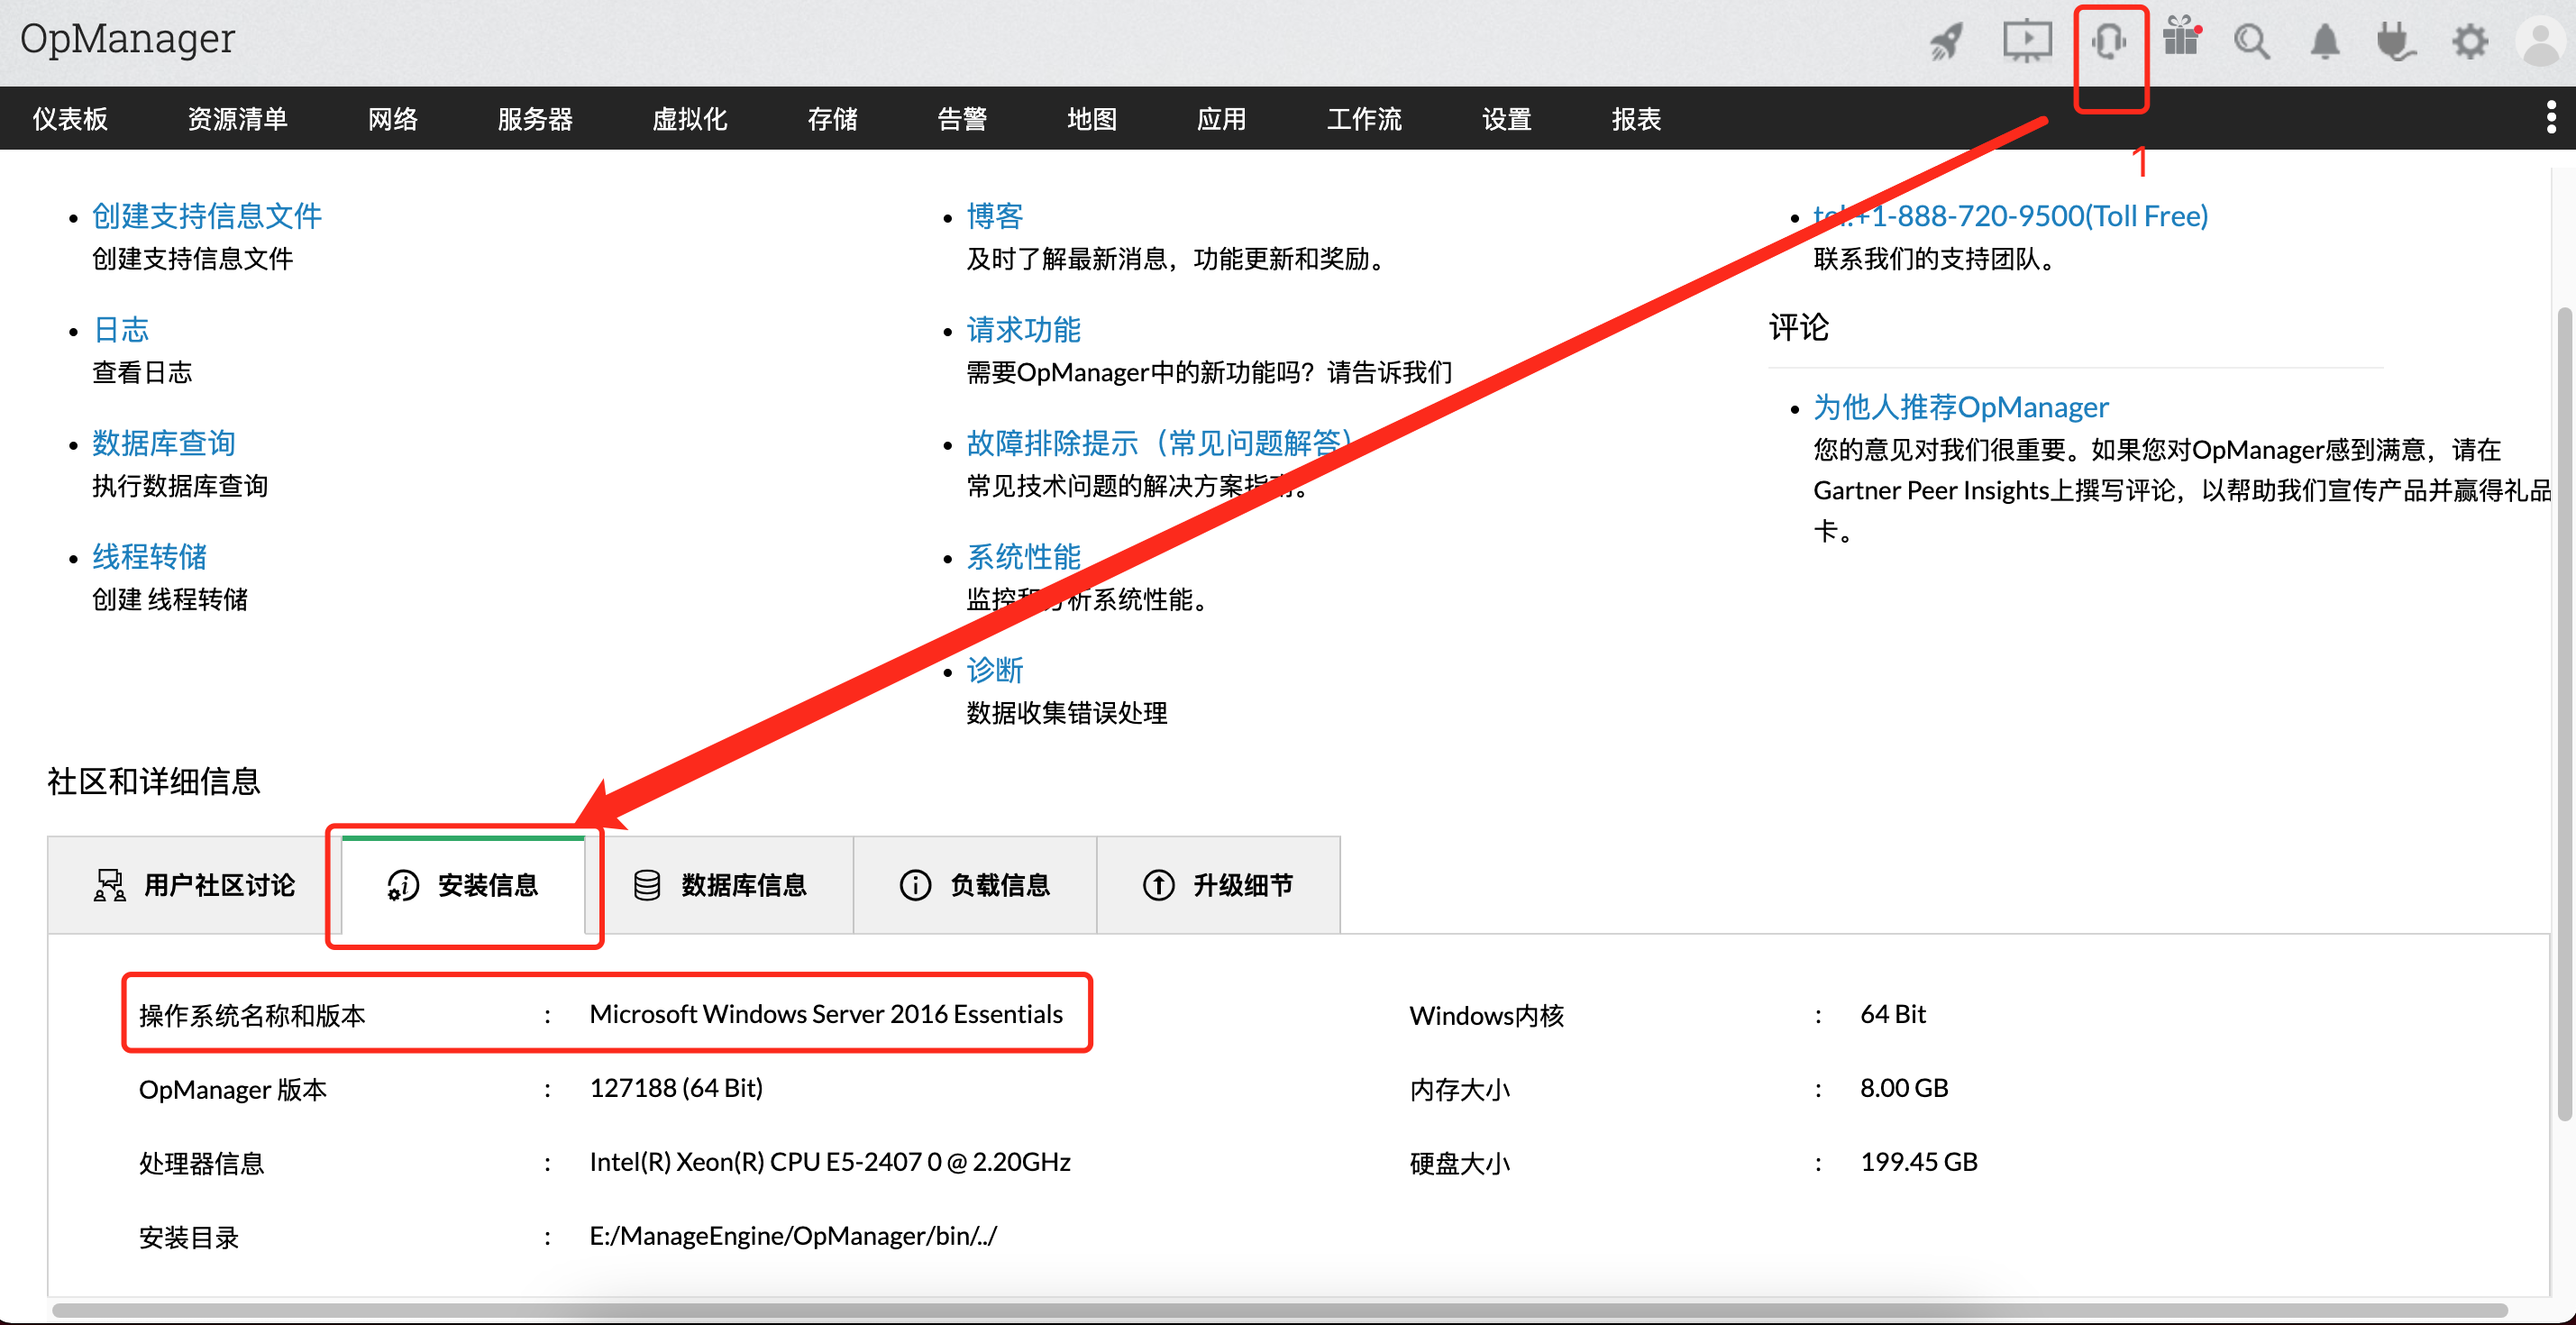Open the 线程转储 link
Image resolution: width=2576 pixels, height=1325 pixels.
tap(150, 556)
